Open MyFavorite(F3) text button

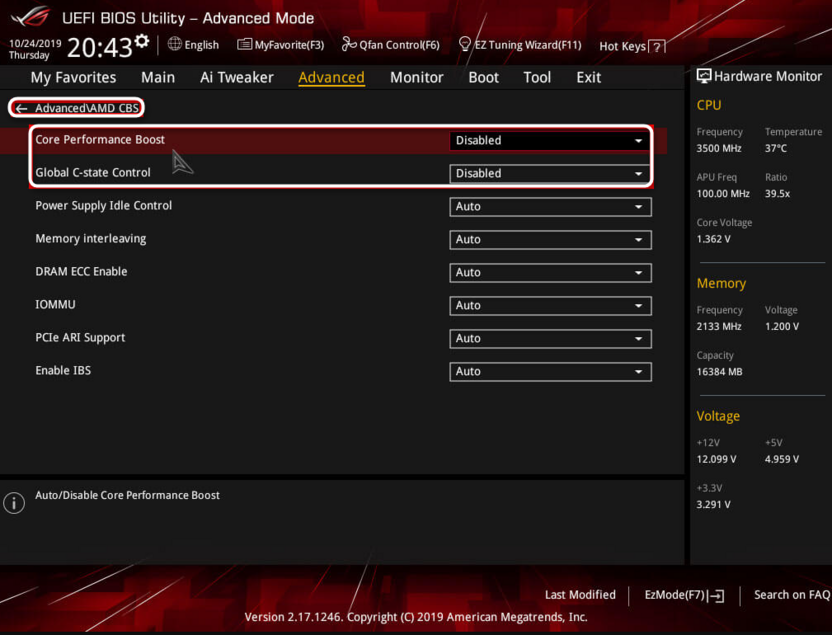pos(289,45)
